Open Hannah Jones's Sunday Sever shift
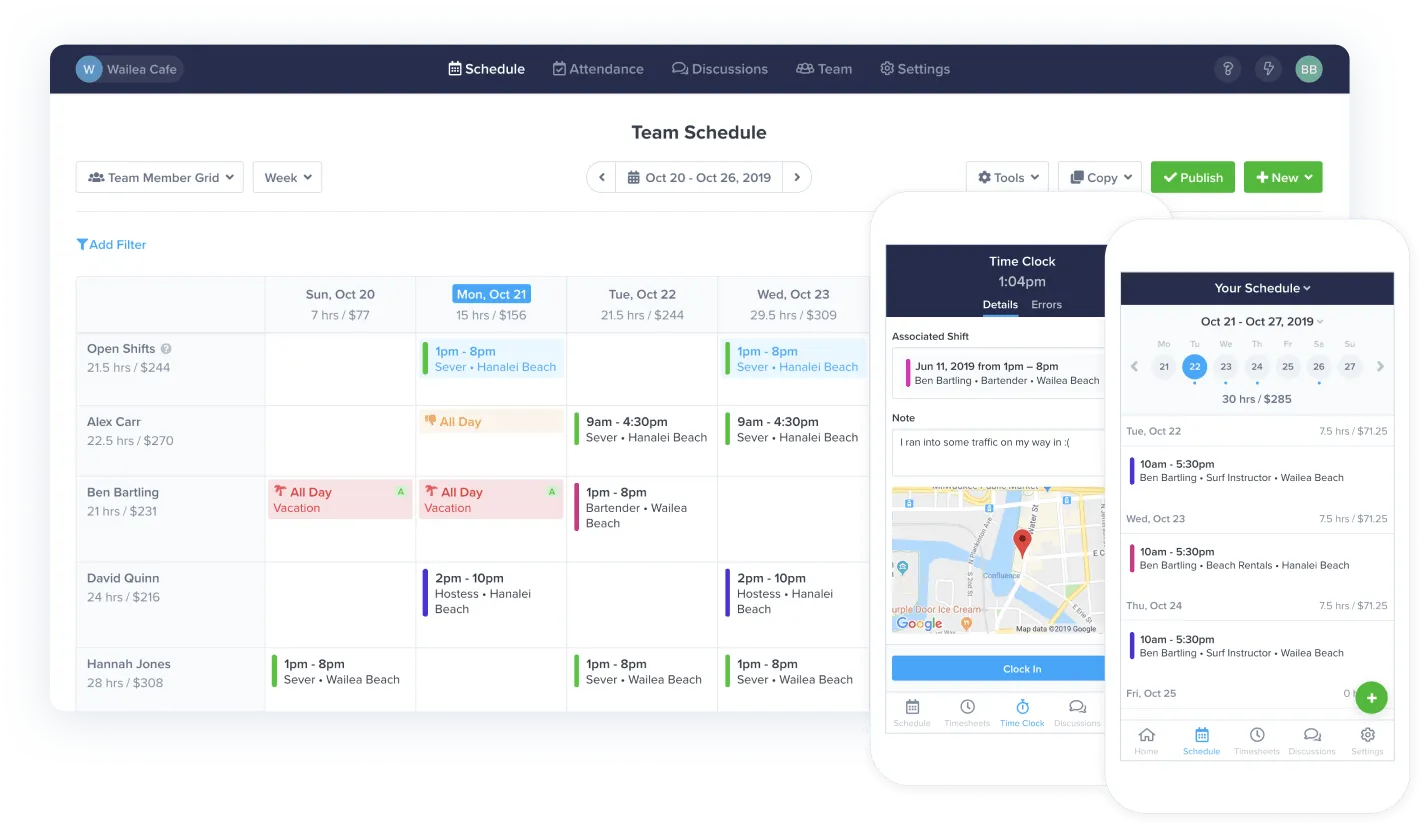 click(340, 671)
